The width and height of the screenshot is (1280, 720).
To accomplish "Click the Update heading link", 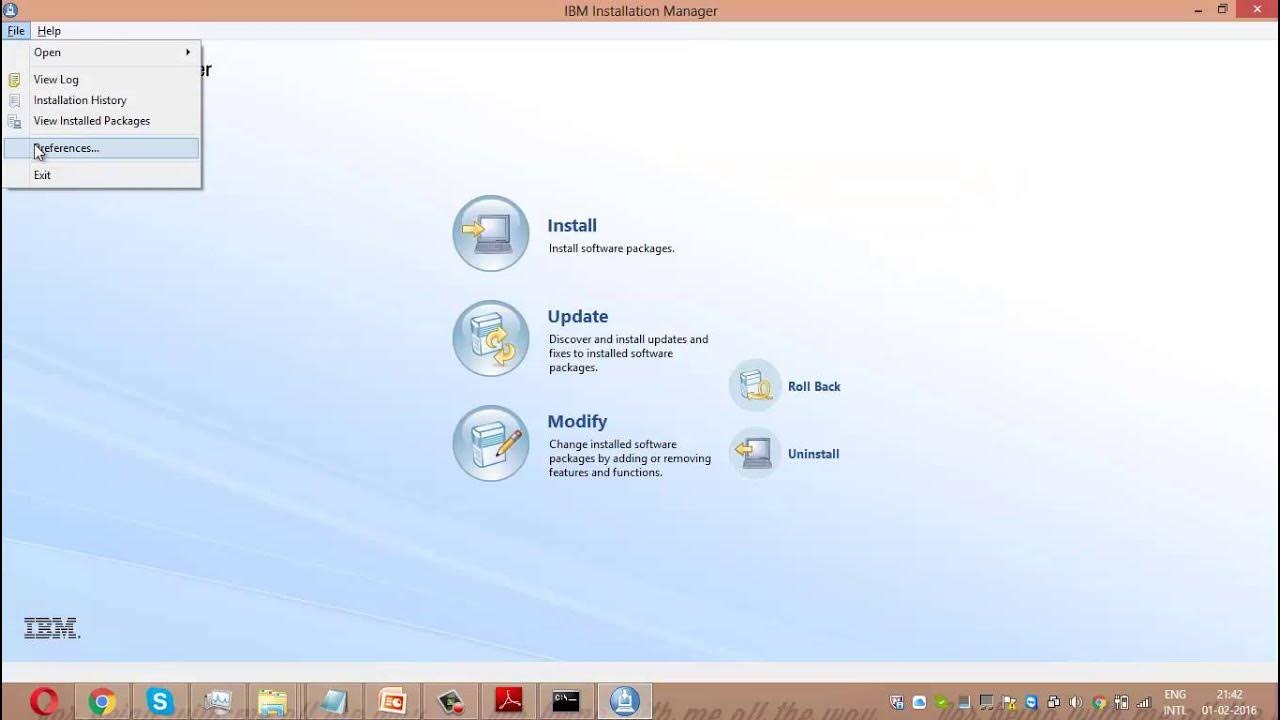I will 578,316.
